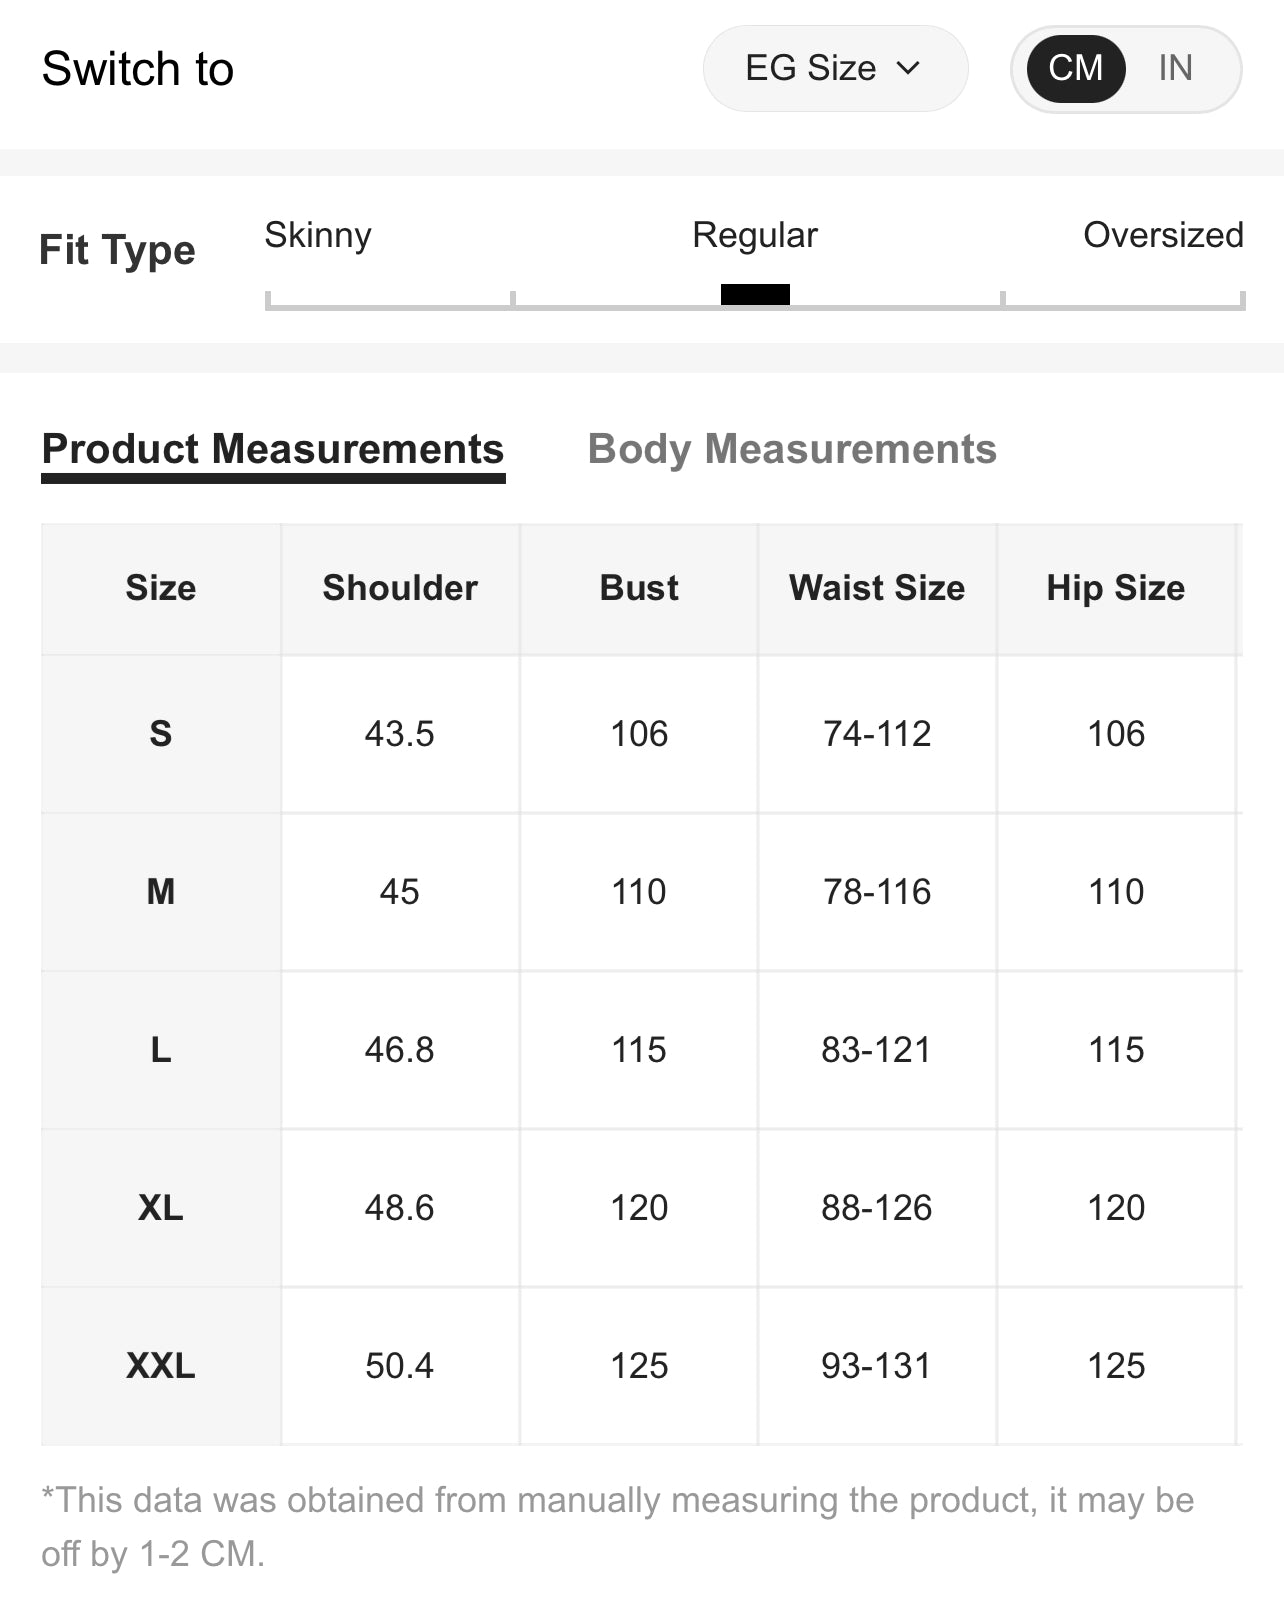The image size is (1284, 1604).
Task: Select the S size row label
Action: pyautogui.click(x=161, y=734)
